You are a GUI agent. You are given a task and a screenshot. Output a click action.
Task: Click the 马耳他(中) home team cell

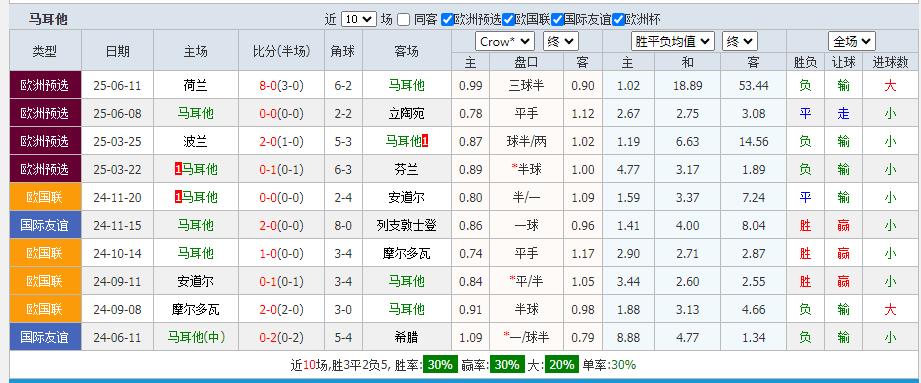point(196,337)
